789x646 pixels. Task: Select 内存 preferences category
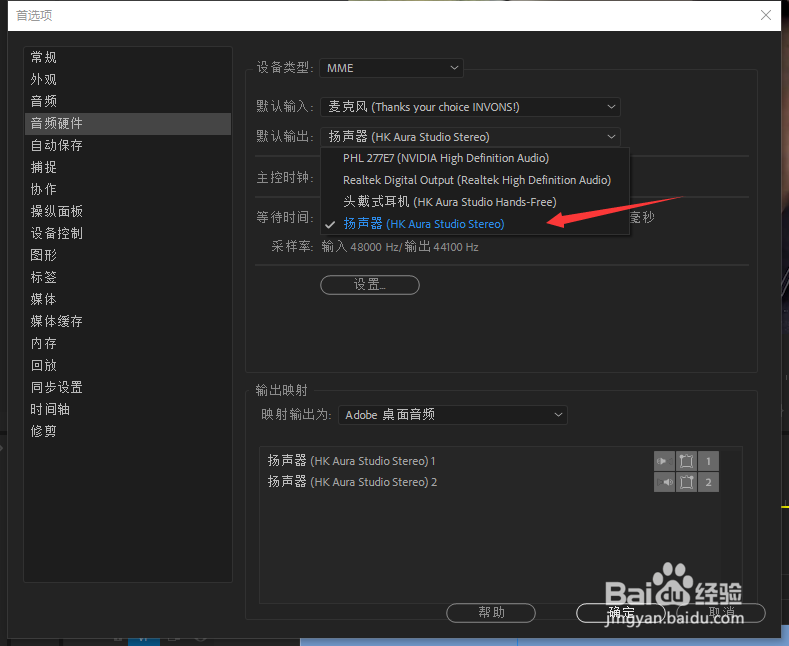(128, 343)
